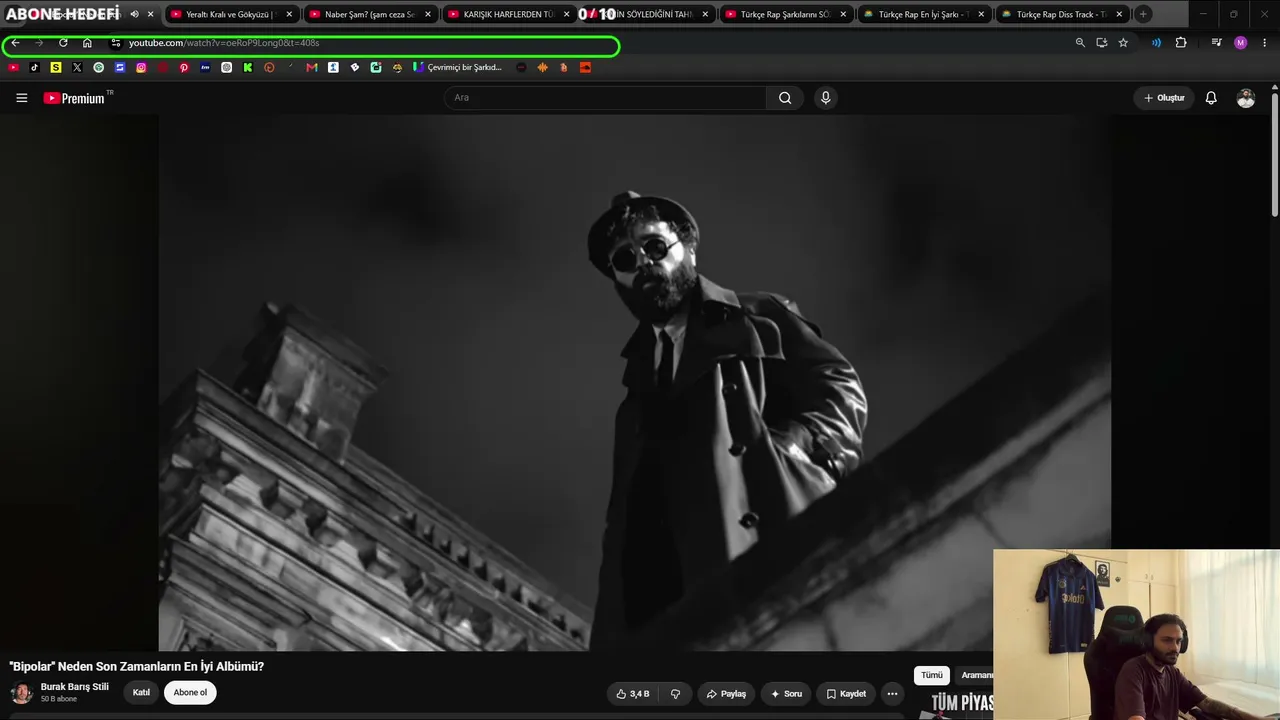Reload the current page
1280x720 pixels.
coord(63,43)
